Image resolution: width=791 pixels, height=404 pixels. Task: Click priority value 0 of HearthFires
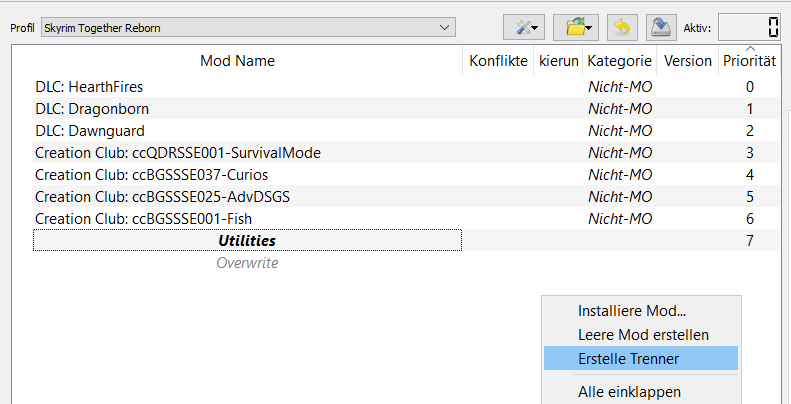[x=750, y=87]
